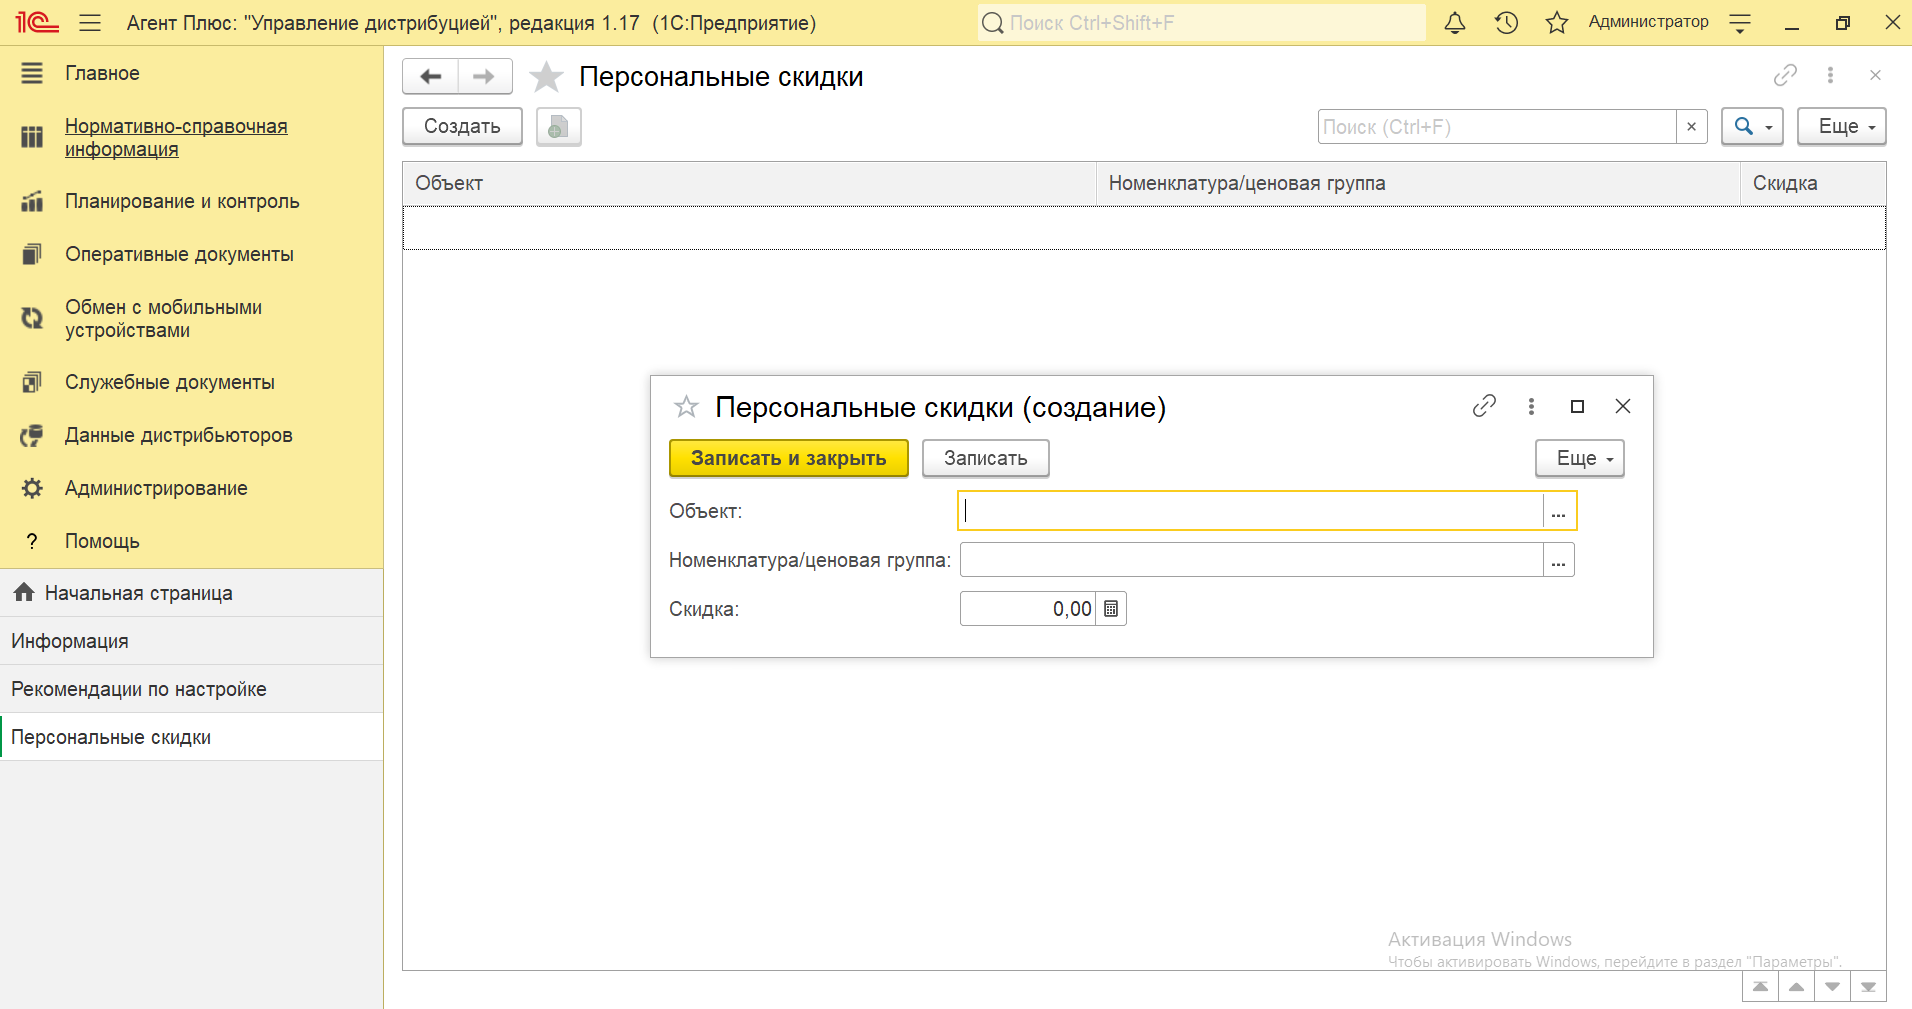Expand Еще dropdown in the creation dialog

click(1579, 458)
